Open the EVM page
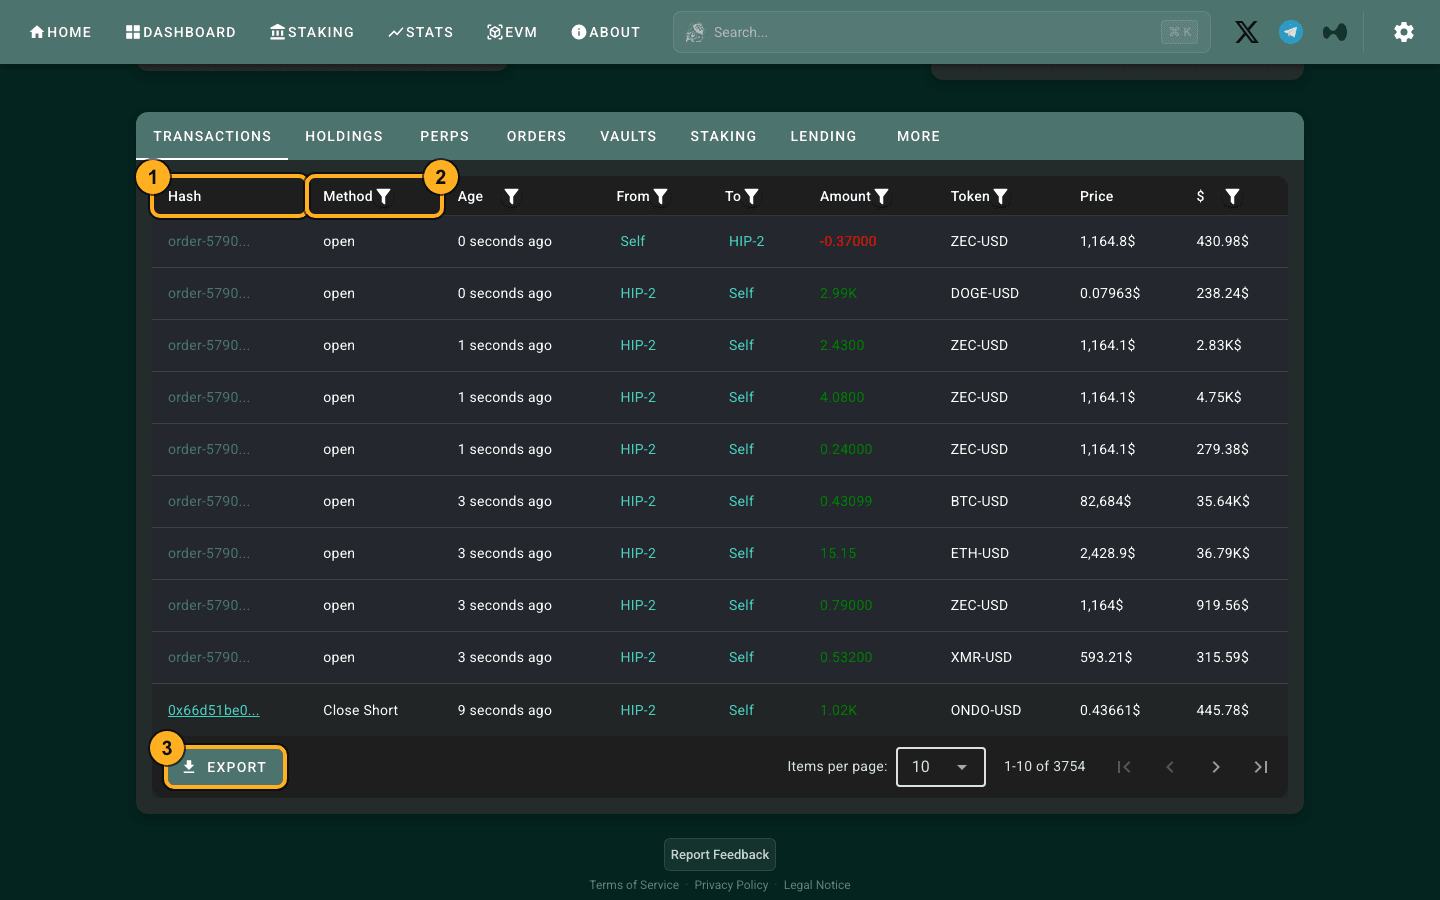The image size is (1440, 900). (x=512, y=32)
